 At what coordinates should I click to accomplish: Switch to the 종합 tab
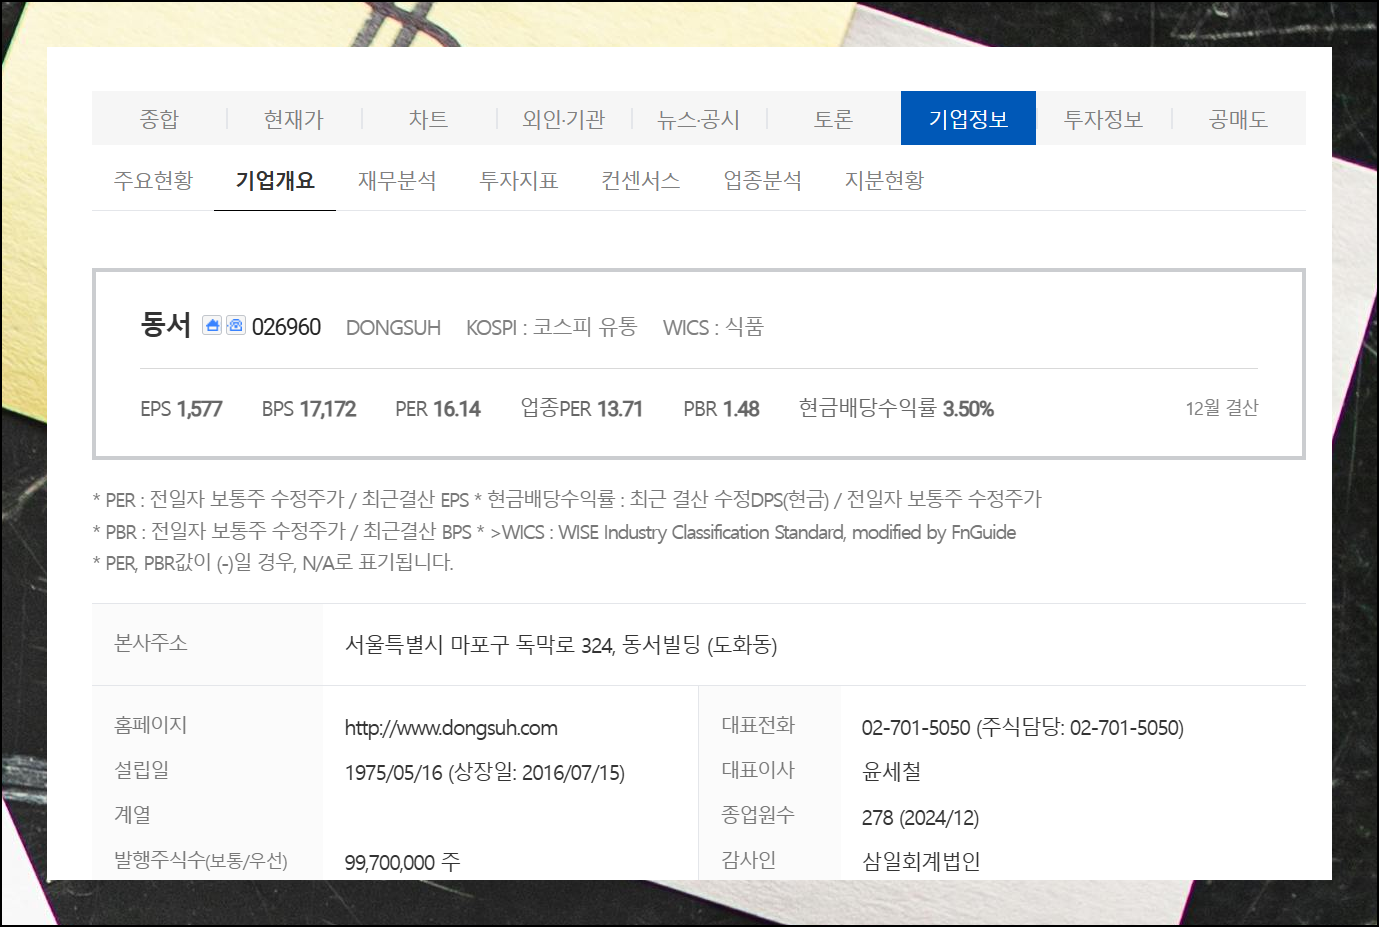click(159, 119)
